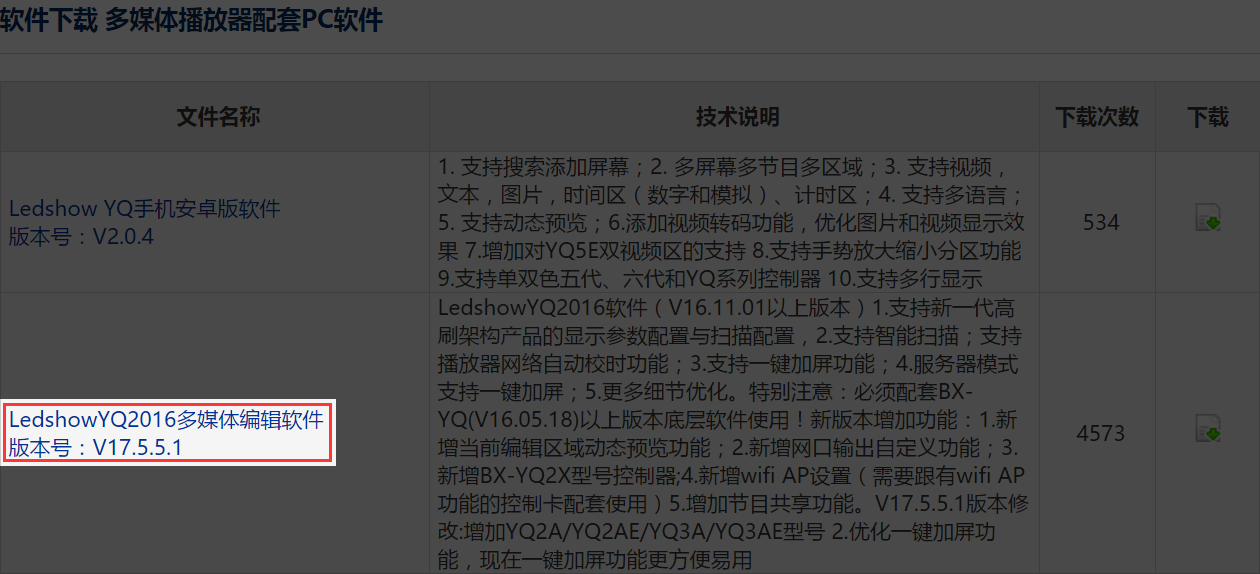Click the 版本号：V2.0.4 version text
This screenshot has width=1260, height=574.
click(x=82, y=237)
